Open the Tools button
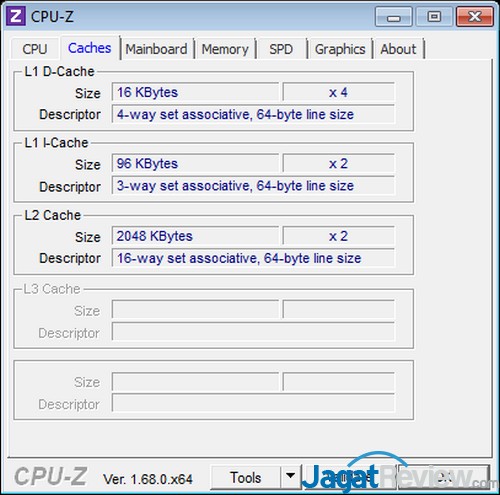Viewport: 500px width, 495px height. click(x=246, y=477)
